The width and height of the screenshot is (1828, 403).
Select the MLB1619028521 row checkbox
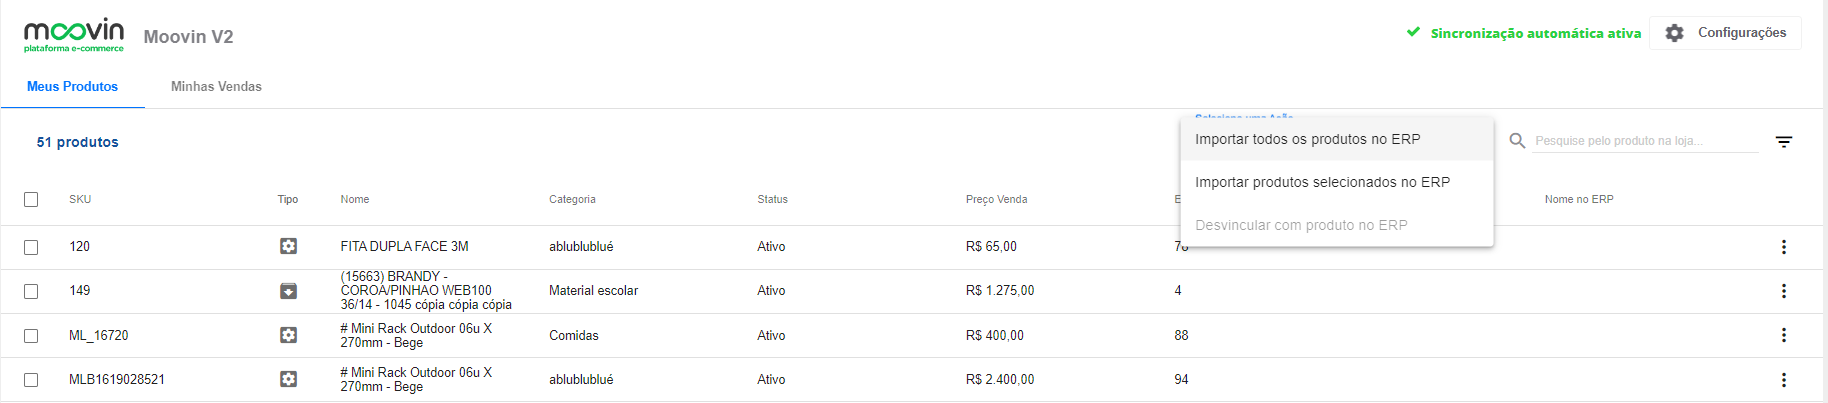tap(31, 380)
